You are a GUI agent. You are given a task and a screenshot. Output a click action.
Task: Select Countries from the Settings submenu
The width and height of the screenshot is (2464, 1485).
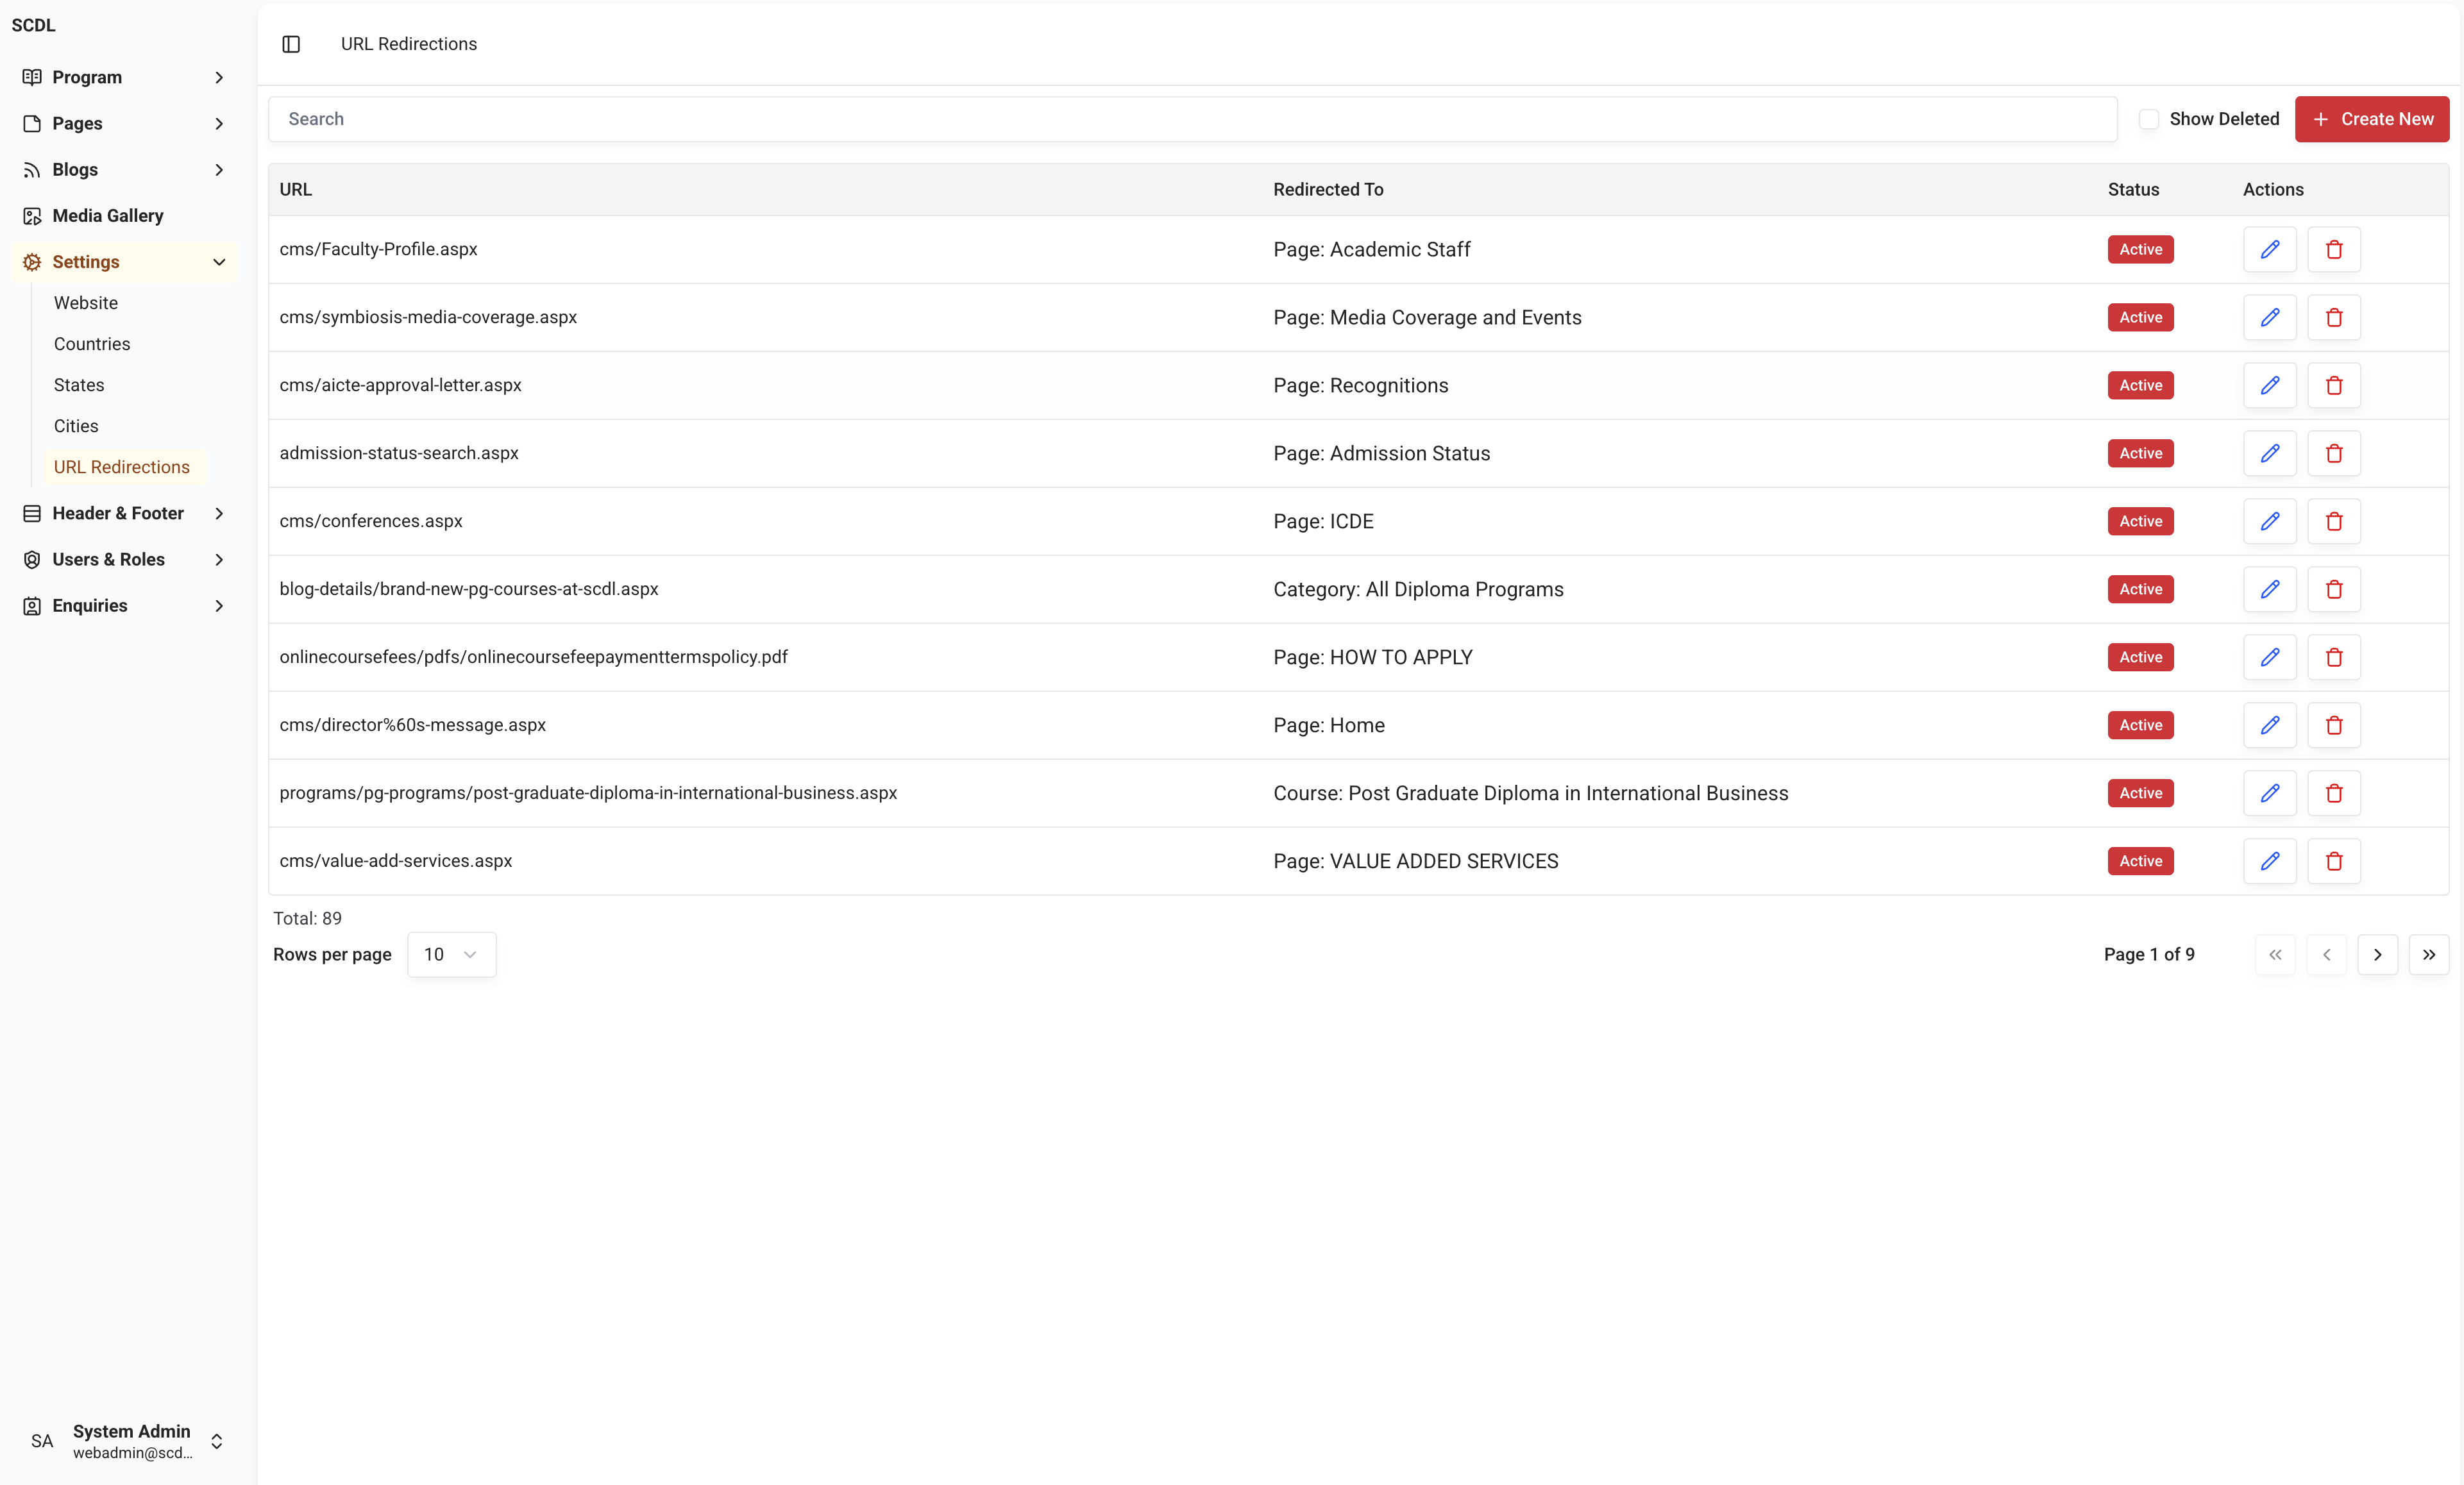92,343
